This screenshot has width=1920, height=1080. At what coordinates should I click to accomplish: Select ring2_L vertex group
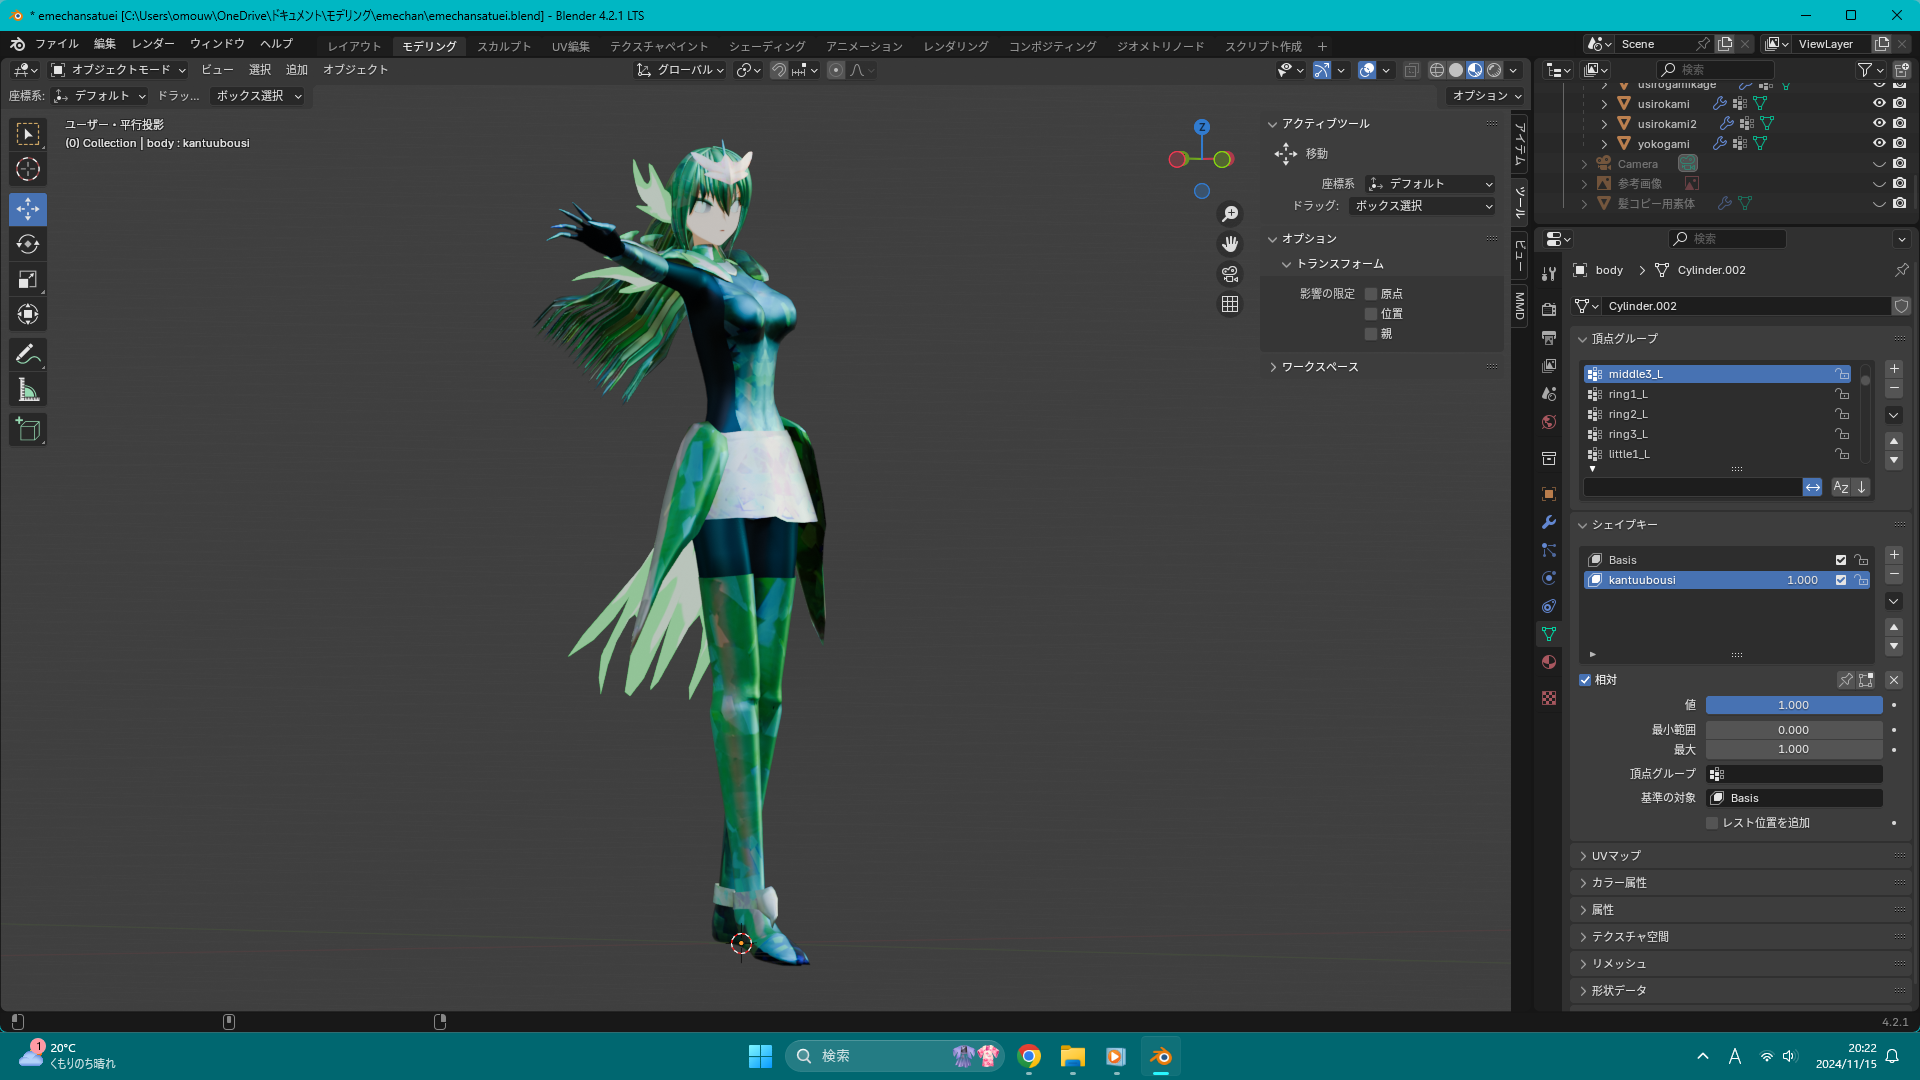coord(1717,414)
